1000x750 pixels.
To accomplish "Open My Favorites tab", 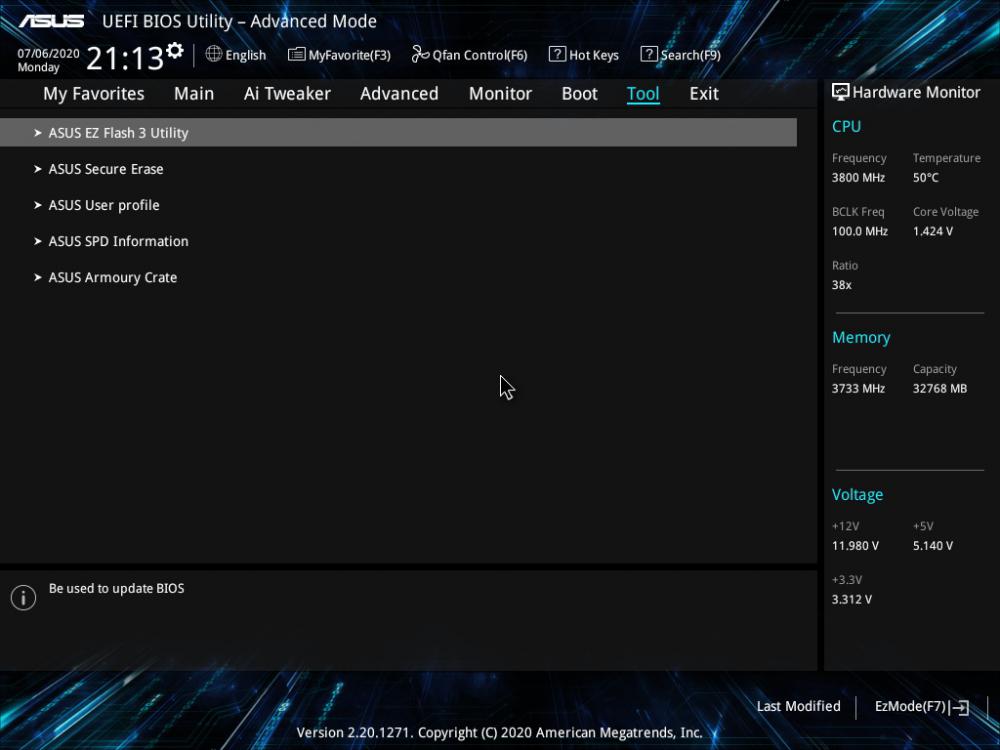I will coord(94,94).
